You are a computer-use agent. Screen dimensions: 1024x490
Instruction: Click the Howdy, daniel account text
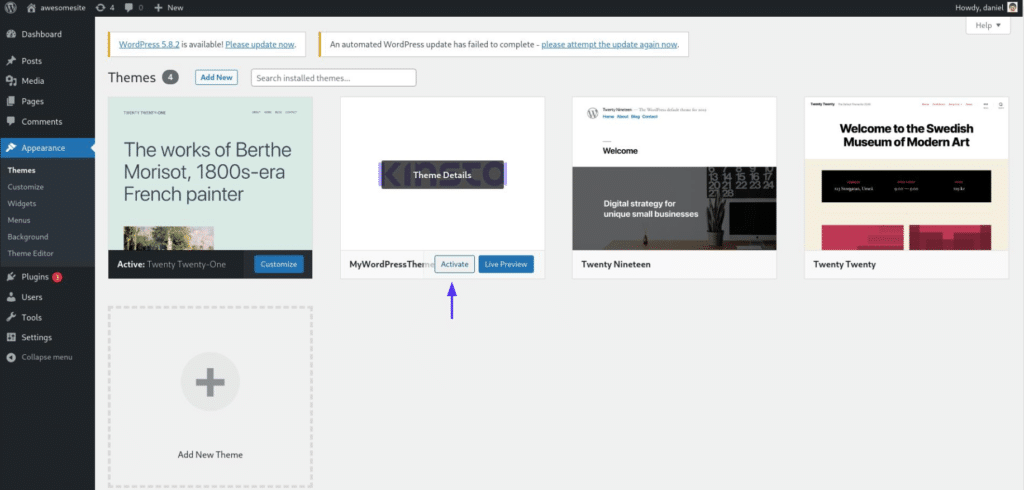pyautogui.click(x=978, y=8)
